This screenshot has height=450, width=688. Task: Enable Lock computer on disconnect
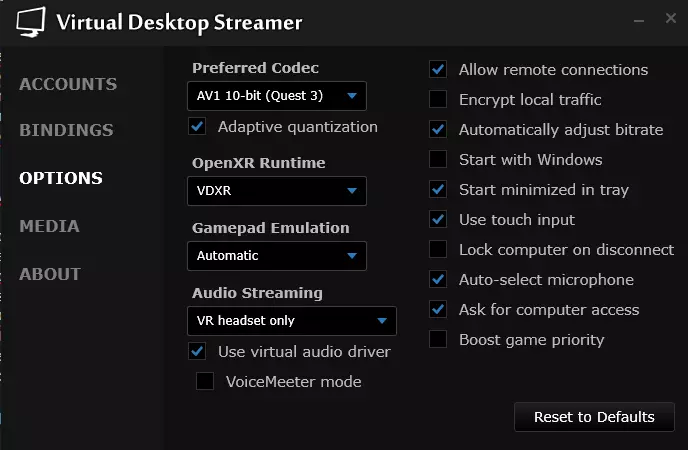438,249
